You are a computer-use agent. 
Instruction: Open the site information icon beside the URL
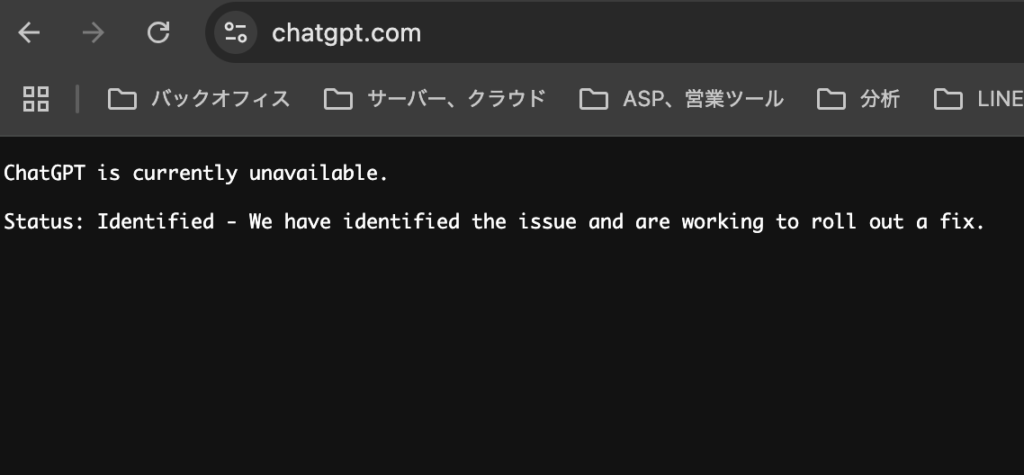tap(236, 33)
